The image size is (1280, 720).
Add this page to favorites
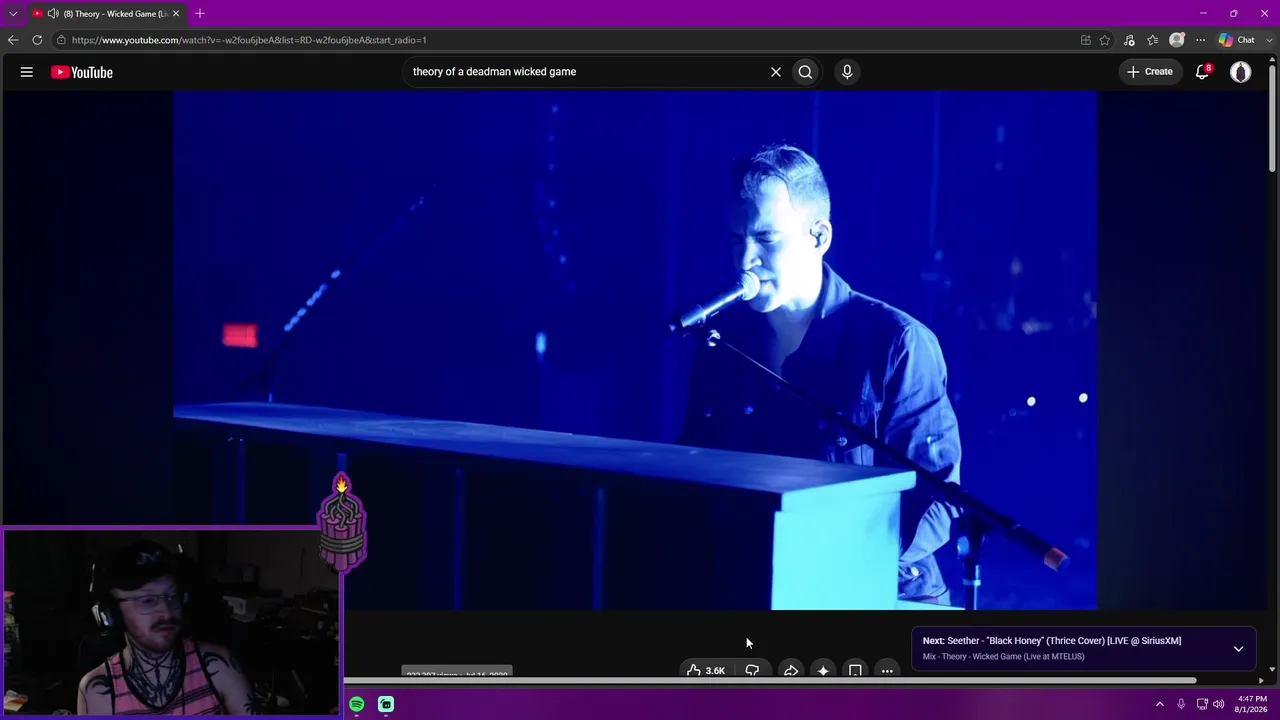1105,40
